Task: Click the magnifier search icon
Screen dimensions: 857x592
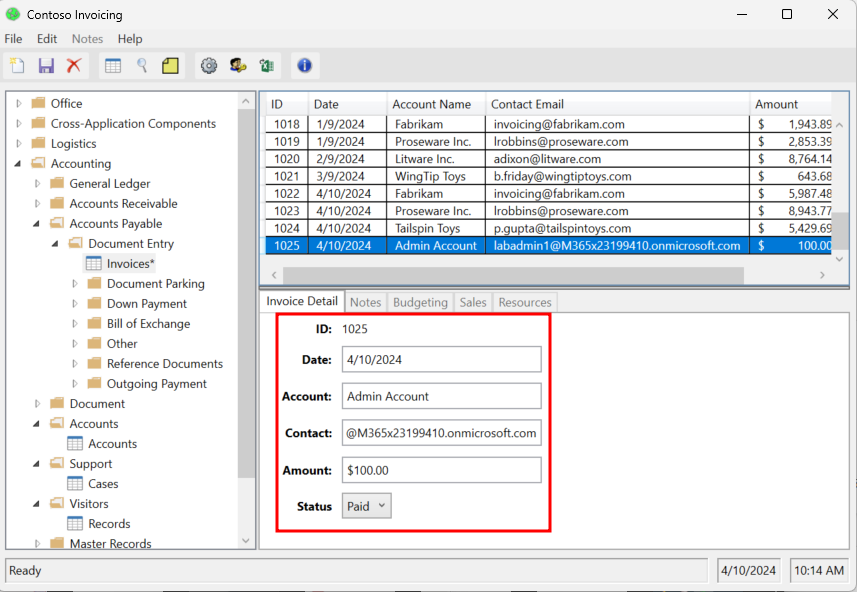Action: tap(142, 66)
